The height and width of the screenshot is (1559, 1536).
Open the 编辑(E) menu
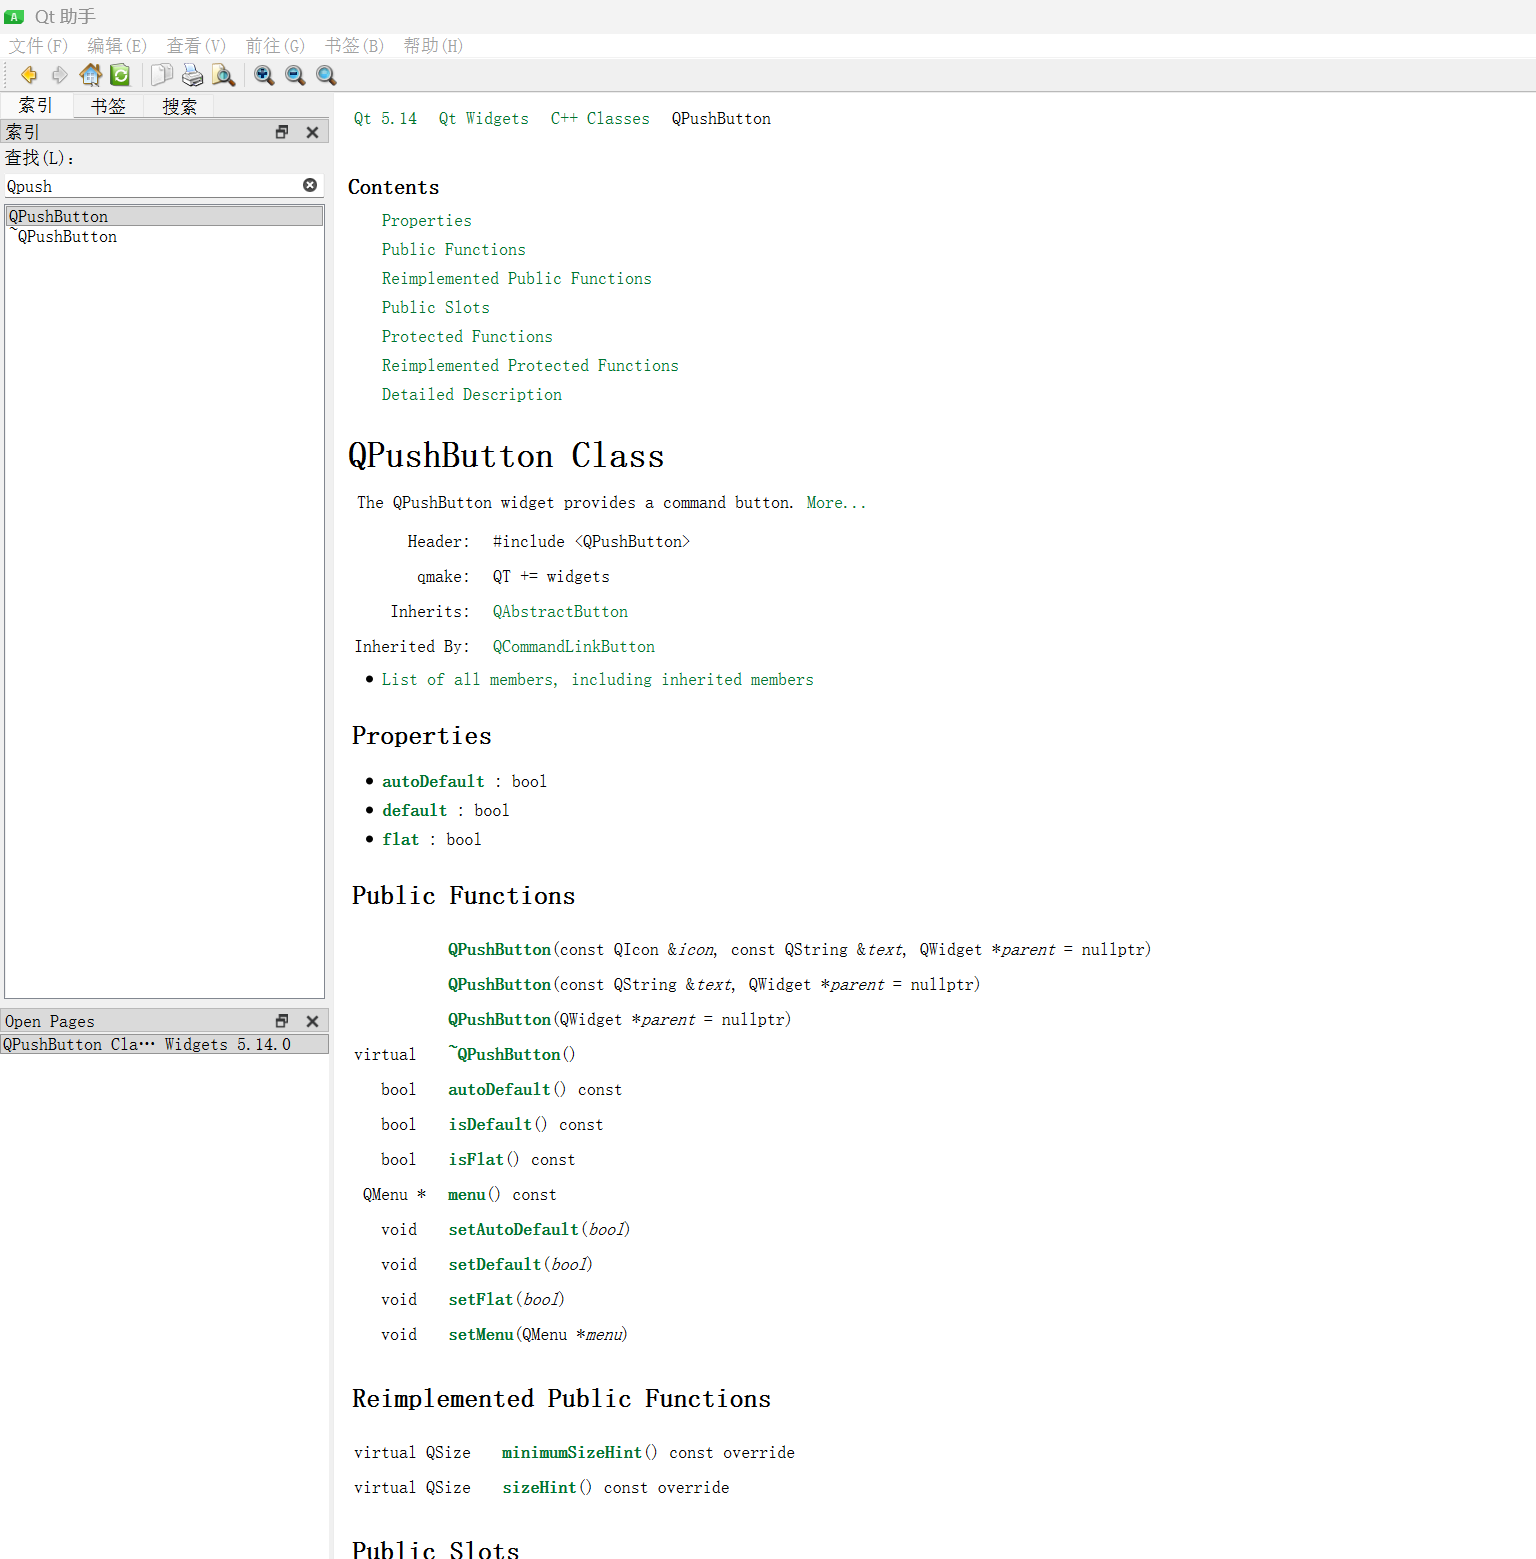(117, 46)
